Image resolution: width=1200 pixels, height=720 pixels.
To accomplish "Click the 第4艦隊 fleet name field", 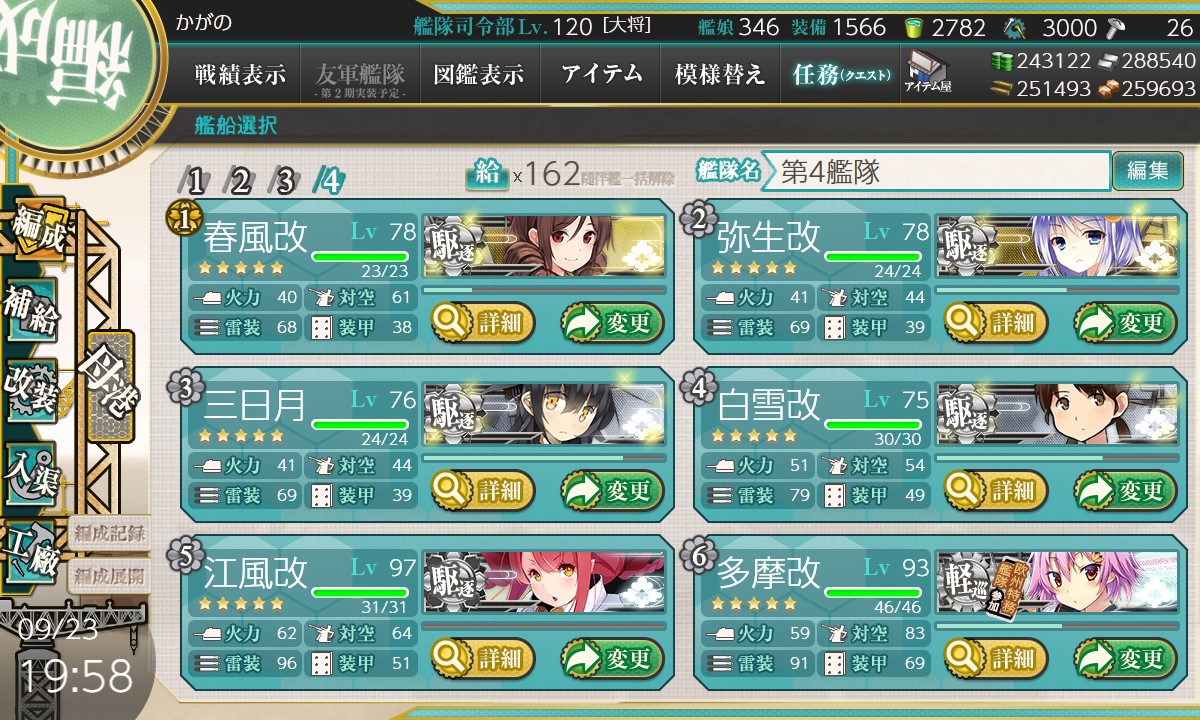I will 935,171.
